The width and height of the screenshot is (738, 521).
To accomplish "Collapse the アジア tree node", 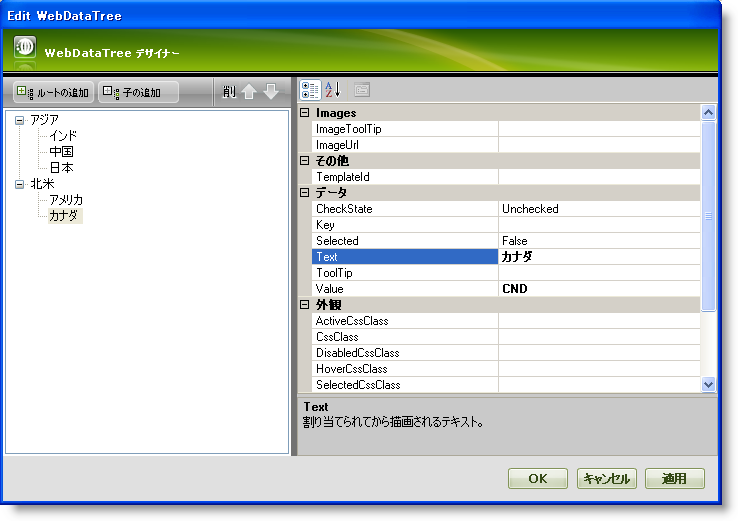I will (19, 120).
